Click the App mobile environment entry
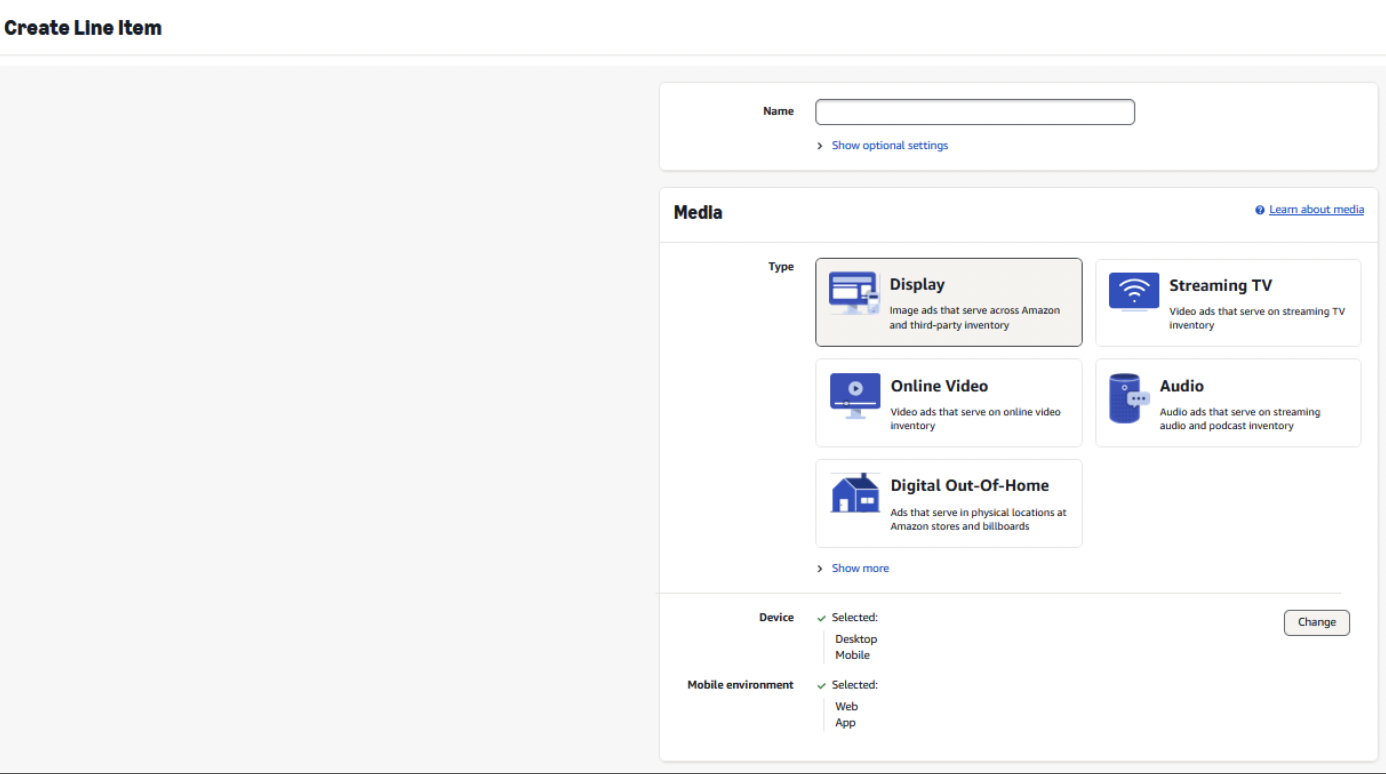This screenshot has width=1386, height=774. pos(845,722)
